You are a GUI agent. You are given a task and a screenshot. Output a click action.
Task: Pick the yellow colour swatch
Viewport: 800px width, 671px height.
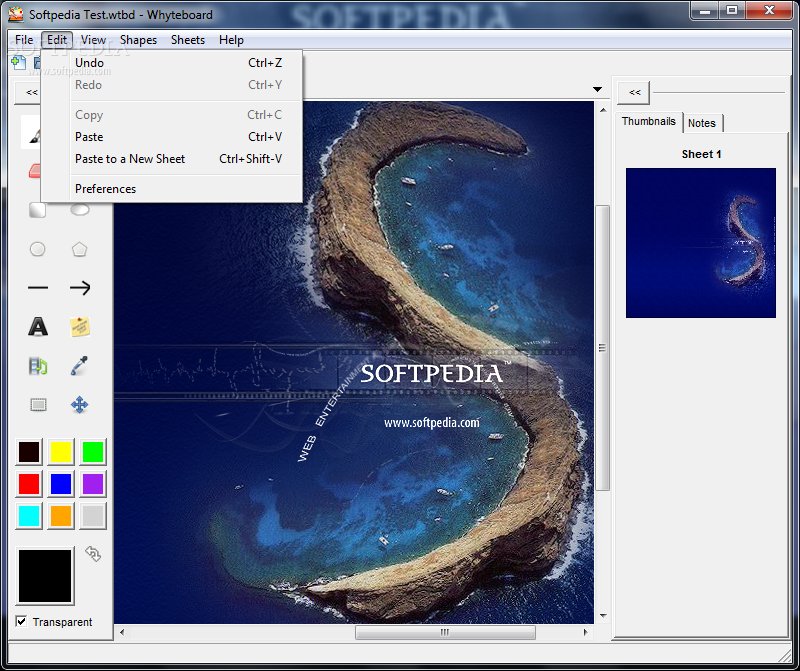[x=61, y=452]
